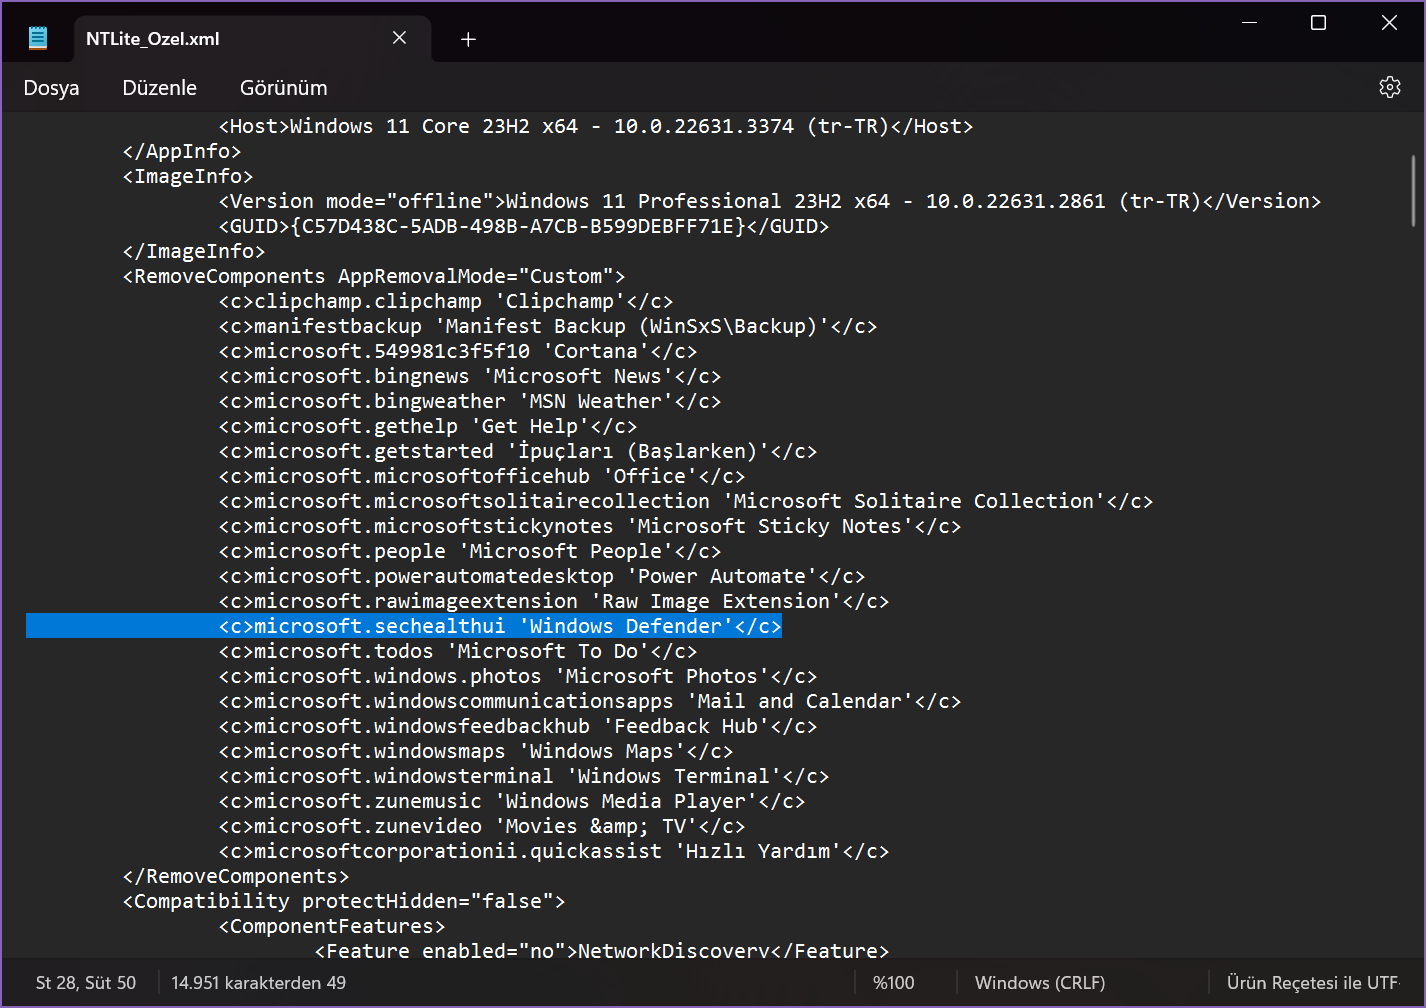Screen dimensions: 1426x1008
Task: Click the manifestbackup 'Manifest Backup' line
Action: click(x=548, y=326)
